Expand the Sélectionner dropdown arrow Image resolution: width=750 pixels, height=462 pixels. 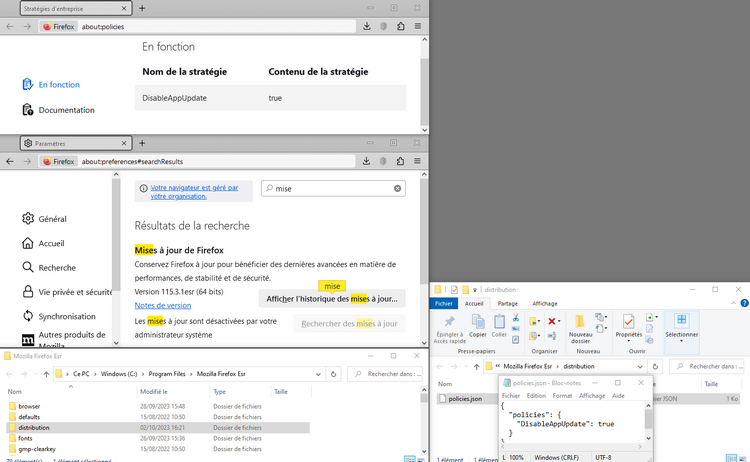point(682,341)
